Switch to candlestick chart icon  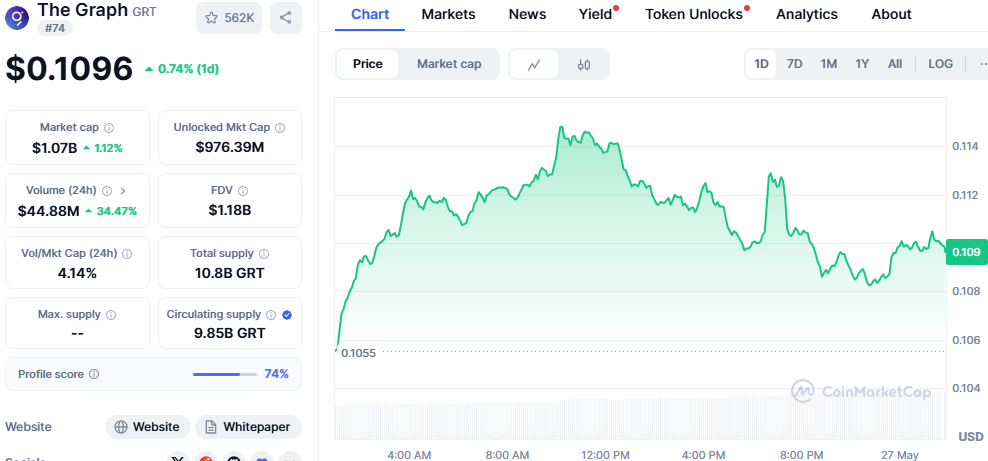(583, 64)
